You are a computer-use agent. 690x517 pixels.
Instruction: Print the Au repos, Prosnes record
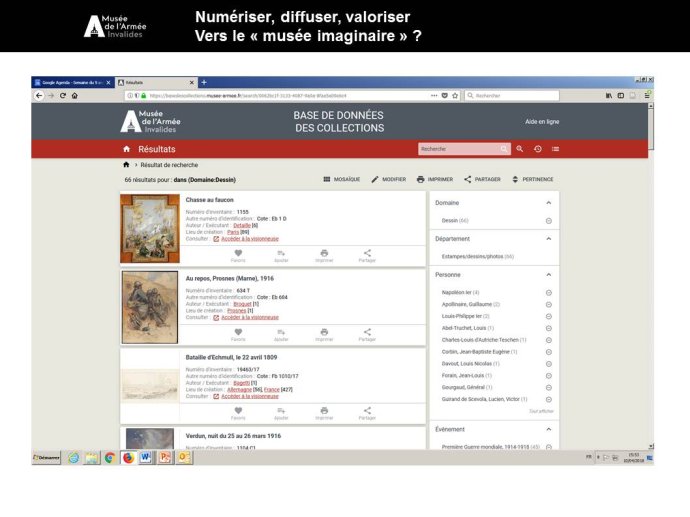click(324, 335)
